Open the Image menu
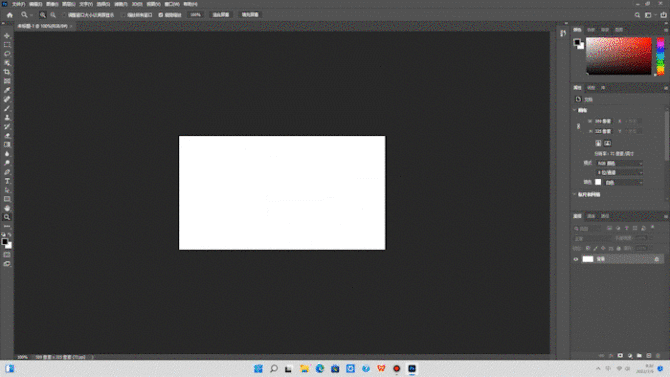This screenshot has width=670, height=377. (x=52, y=4)
